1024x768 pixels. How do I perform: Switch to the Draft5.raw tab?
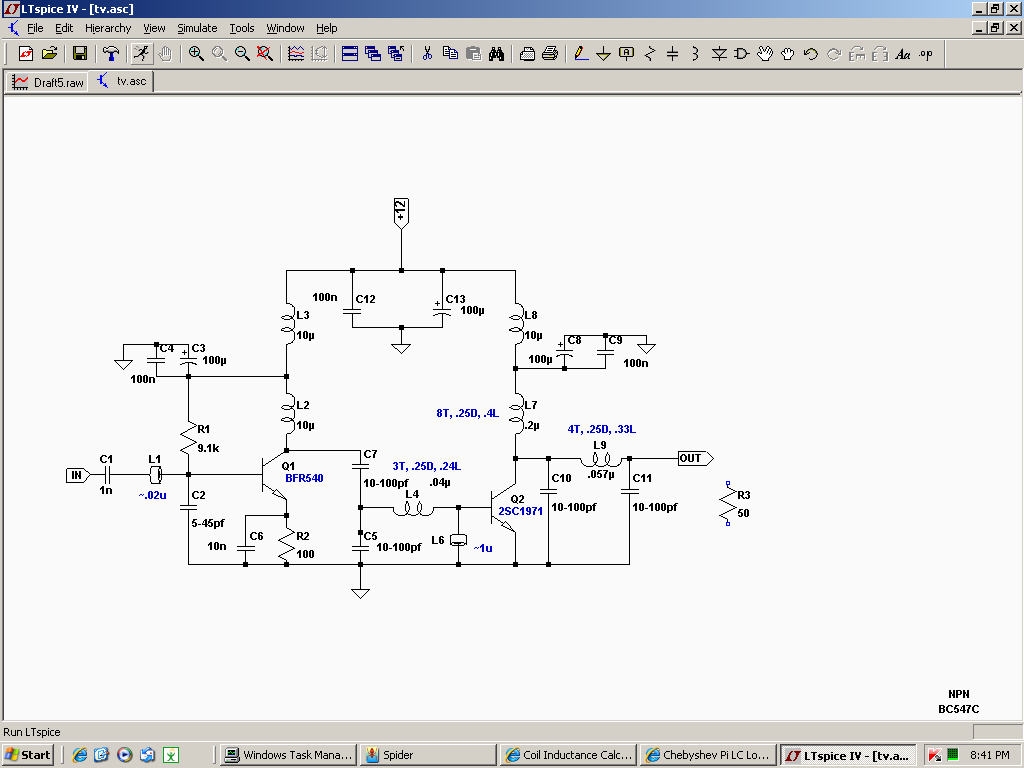pos(48,82)
